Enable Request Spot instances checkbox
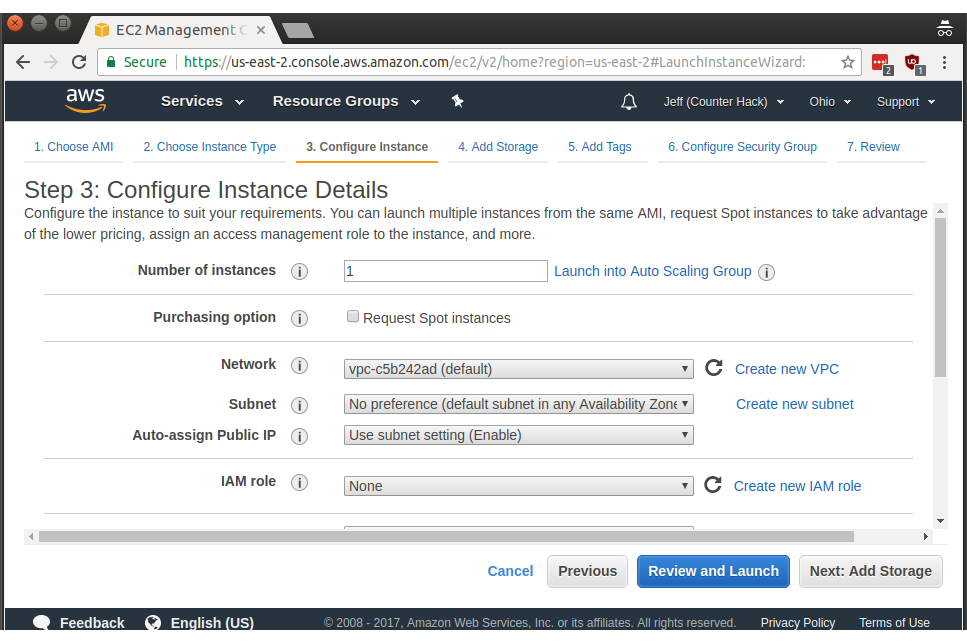 point(353,316)
